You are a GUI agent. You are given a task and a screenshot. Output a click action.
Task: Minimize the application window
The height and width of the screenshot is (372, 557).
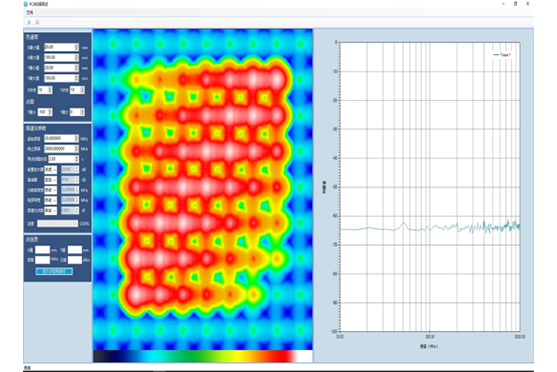tap(503, 4)
